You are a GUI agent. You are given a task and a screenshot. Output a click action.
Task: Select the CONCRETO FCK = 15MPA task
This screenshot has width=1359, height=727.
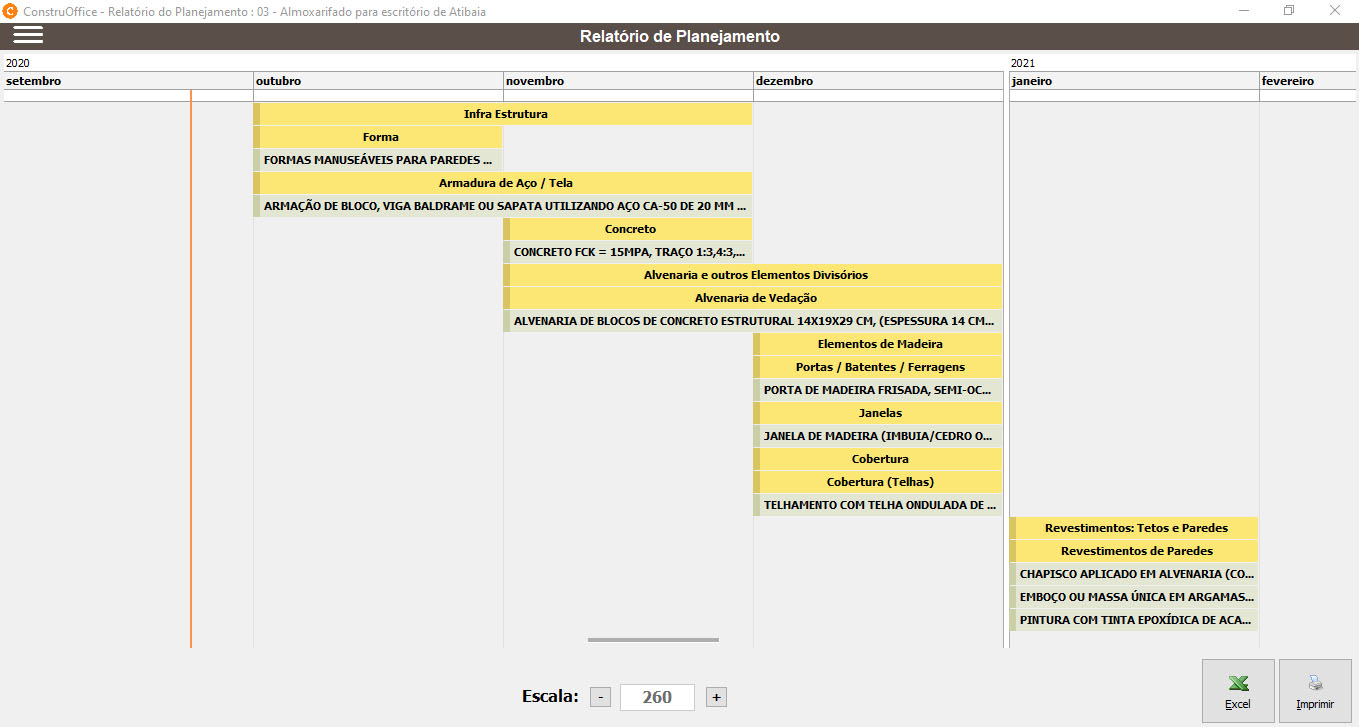(x=628, y=252)
